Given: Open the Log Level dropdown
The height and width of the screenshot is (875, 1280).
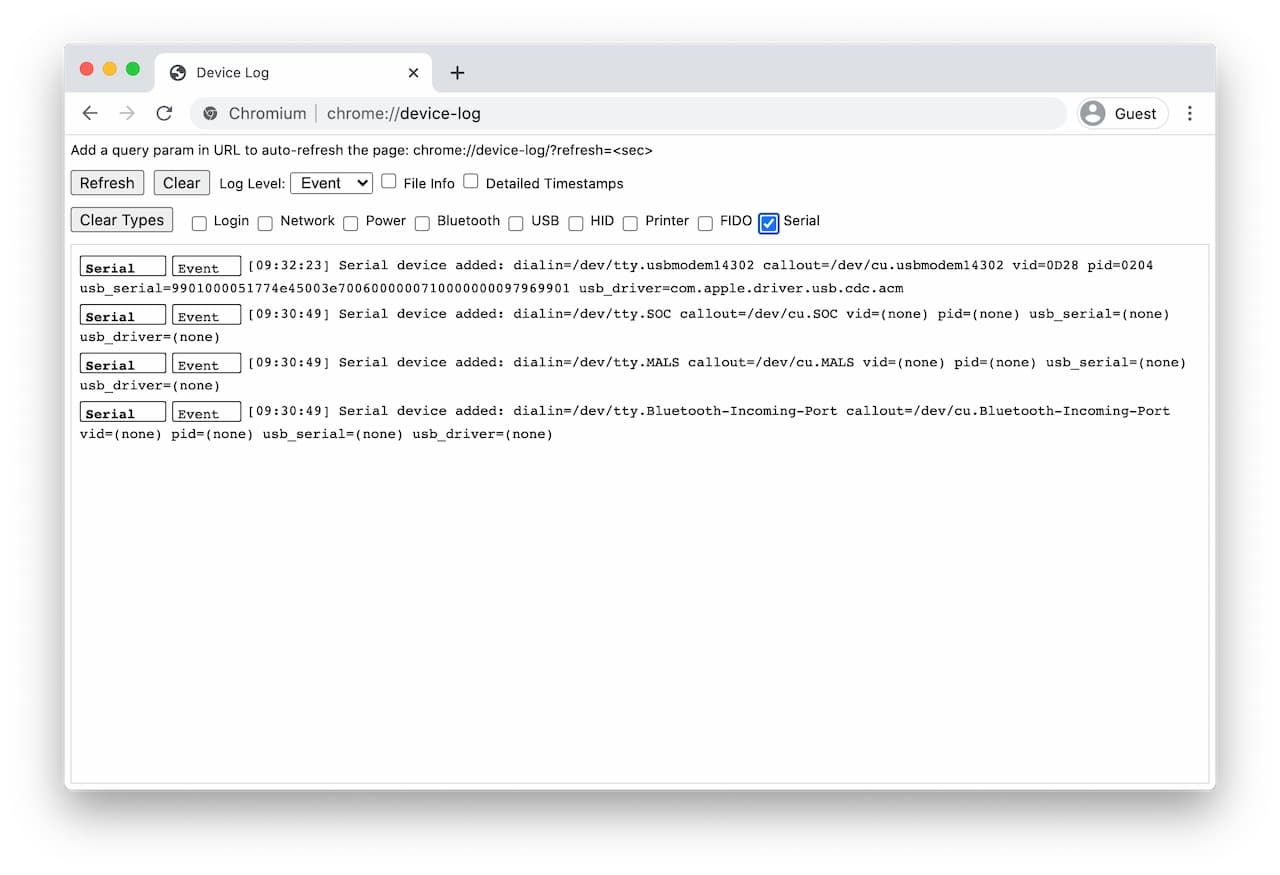Looking at the screenshot, I should [331, 182].
